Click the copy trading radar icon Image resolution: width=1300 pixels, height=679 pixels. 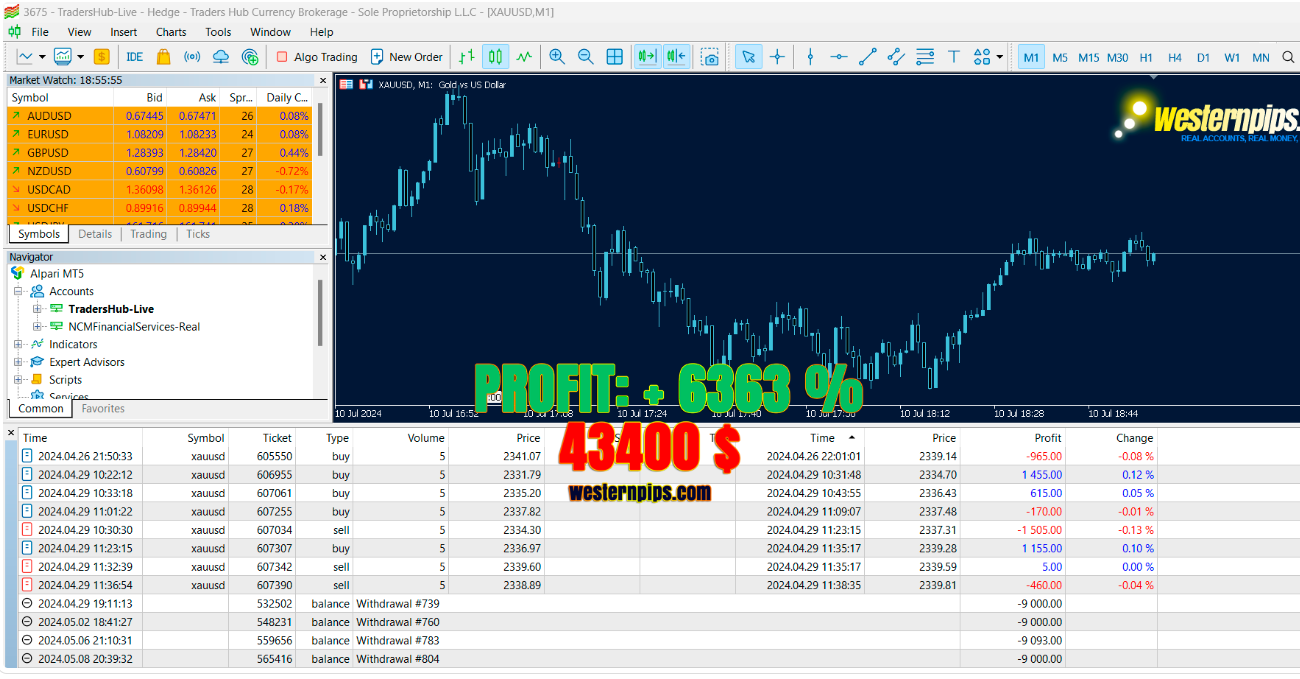[x=250, y=57]
